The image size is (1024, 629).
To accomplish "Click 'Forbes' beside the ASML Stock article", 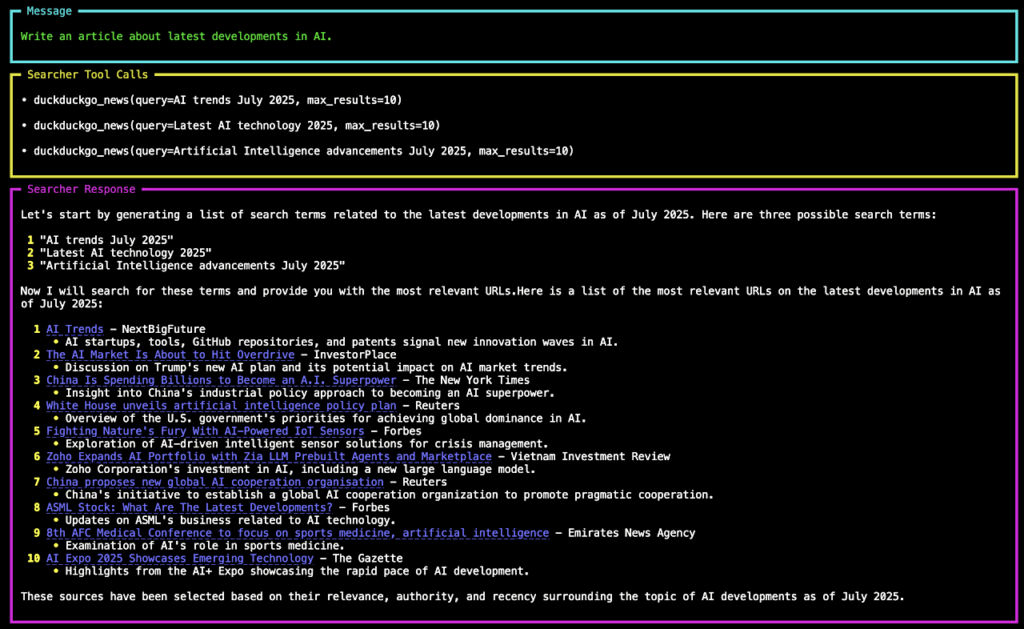I will point(370,508).
